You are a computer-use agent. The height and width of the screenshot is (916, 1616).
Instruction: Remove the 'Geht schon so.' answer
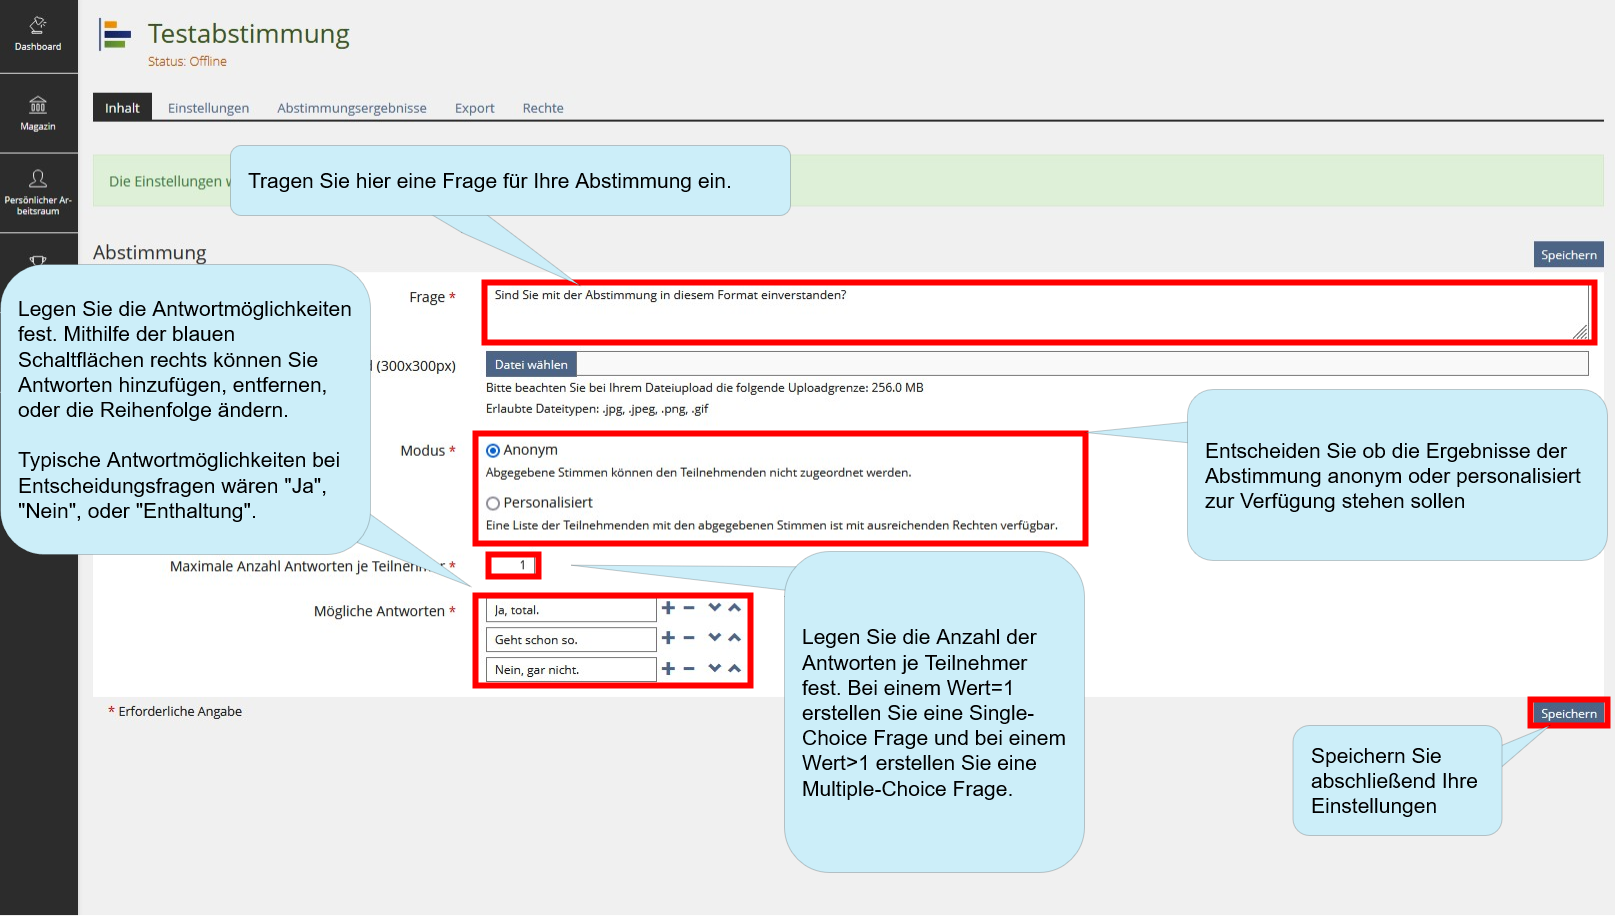(x=689, y=638)
